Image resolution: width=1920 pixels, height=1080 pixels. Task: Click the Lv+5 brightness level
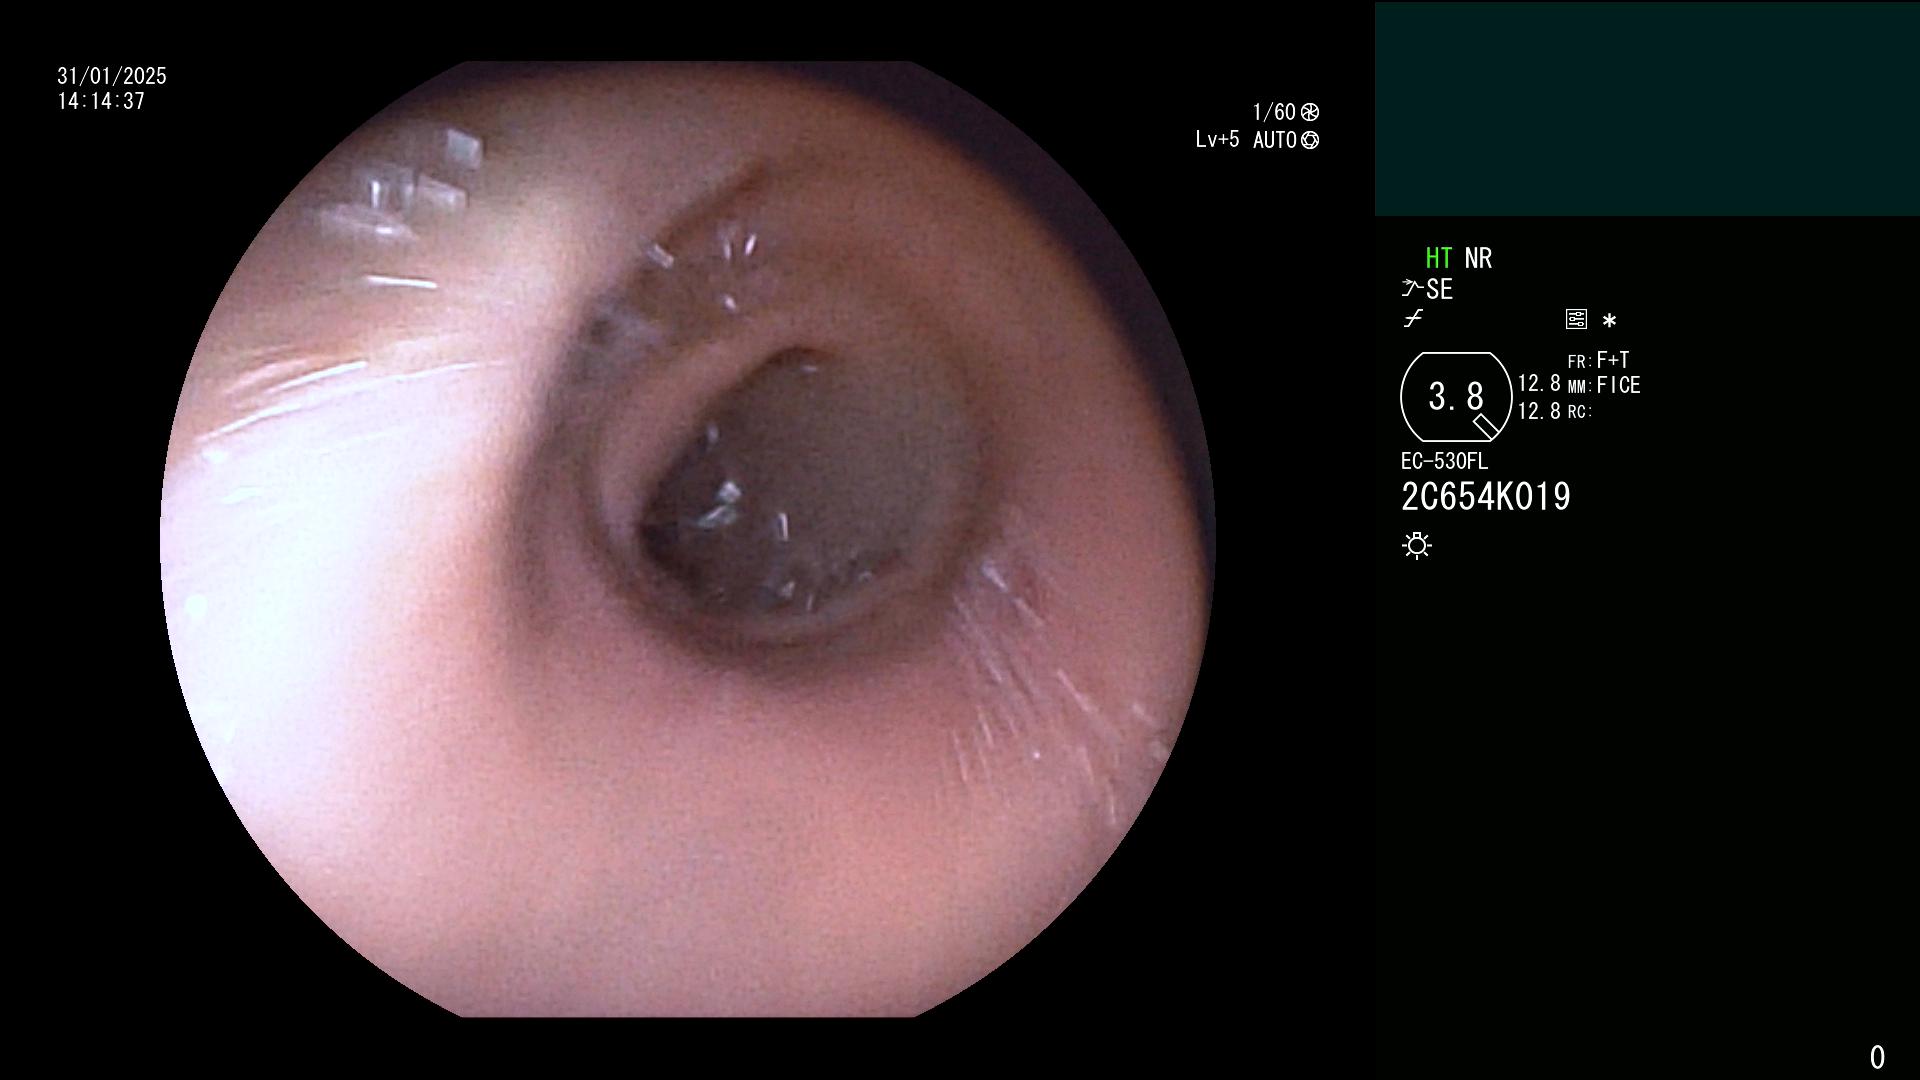pos(1217,140)
